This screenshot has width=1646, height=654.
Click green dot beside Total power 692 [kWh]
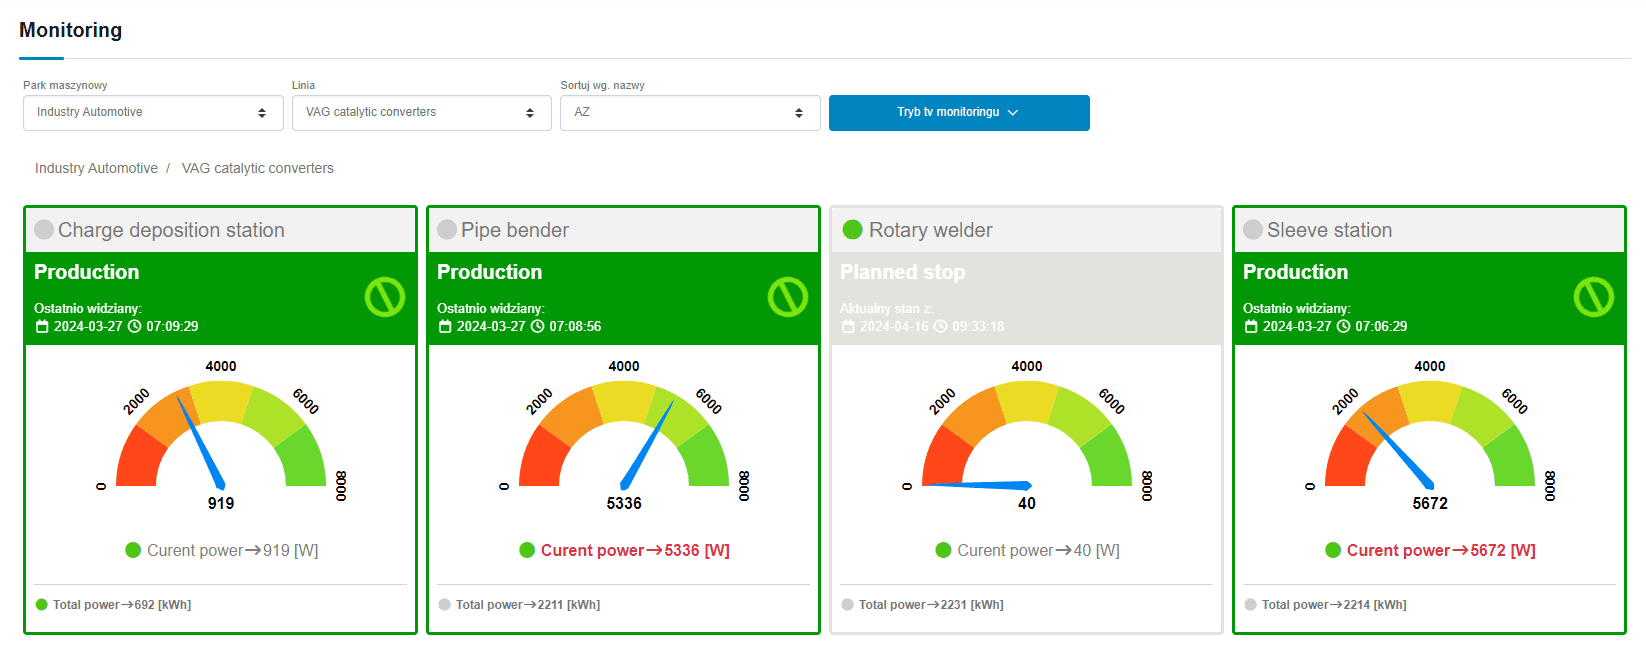pos(41,604)
